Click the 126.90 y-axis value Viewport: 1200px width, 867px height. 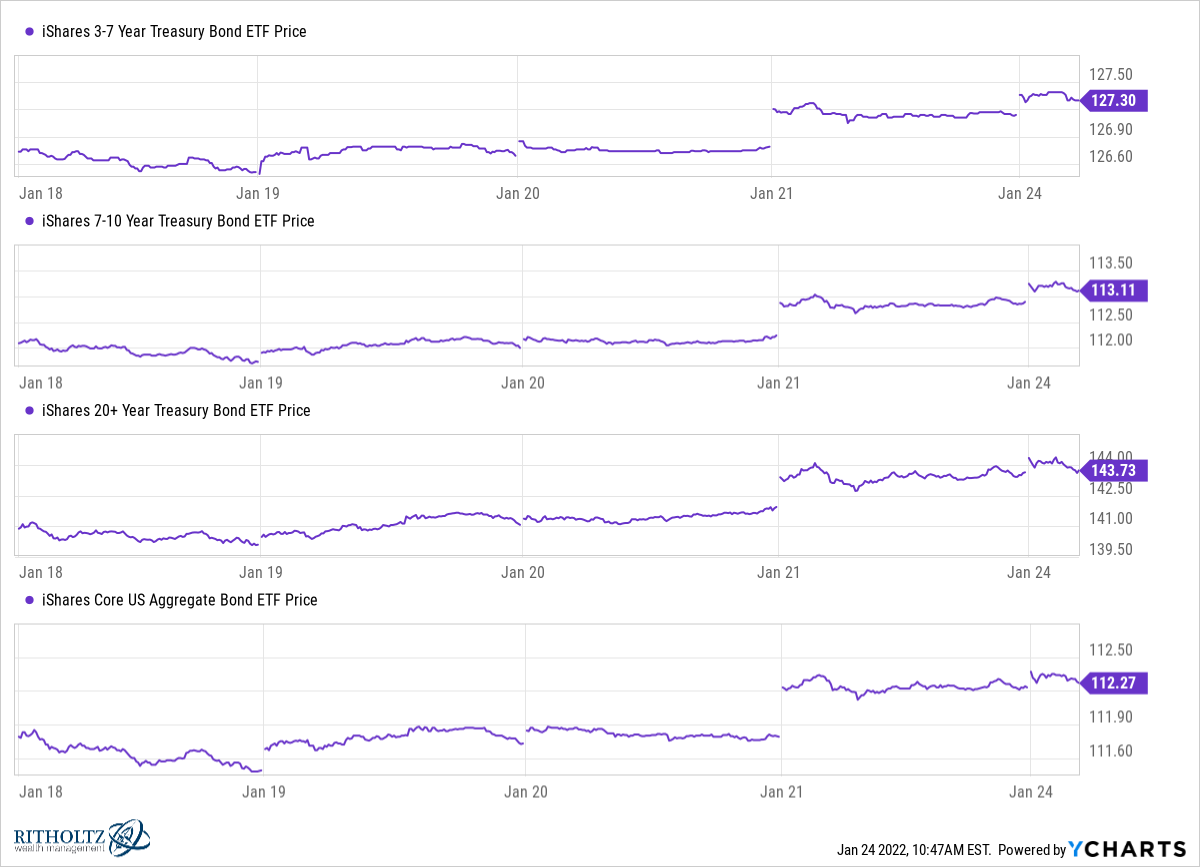click(x=1110, y=130)
